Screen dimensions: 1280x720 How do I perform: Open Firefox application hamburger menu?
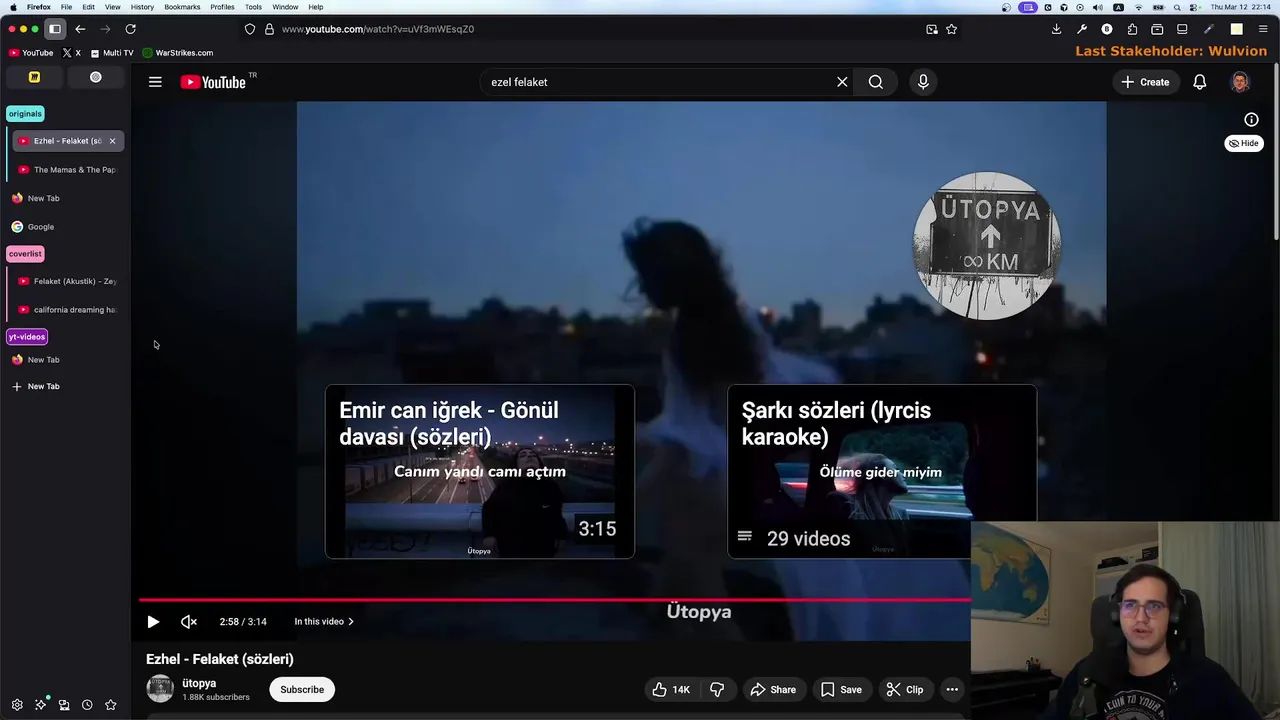pyautogui.click(x=1261, y=29)
